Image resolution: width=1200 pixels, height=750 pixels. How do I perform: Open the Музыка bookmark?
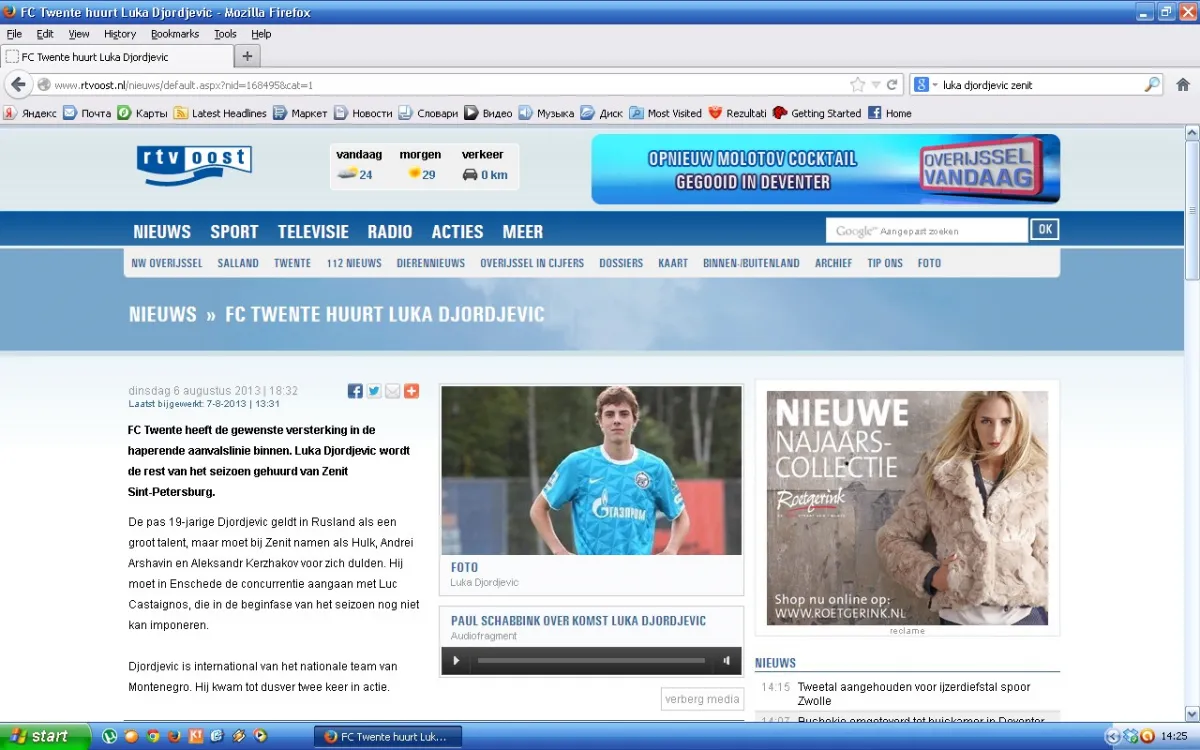(546, 113)
